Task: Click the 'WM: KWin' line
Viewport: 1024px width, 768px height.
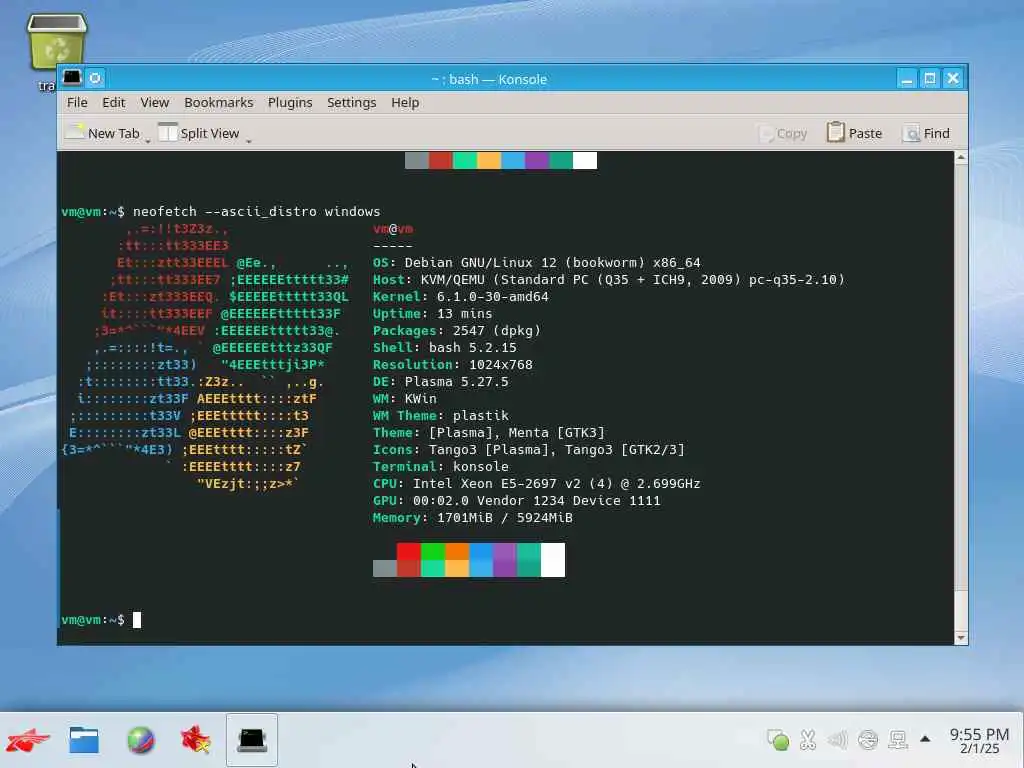Action: (x=404, y=398)
